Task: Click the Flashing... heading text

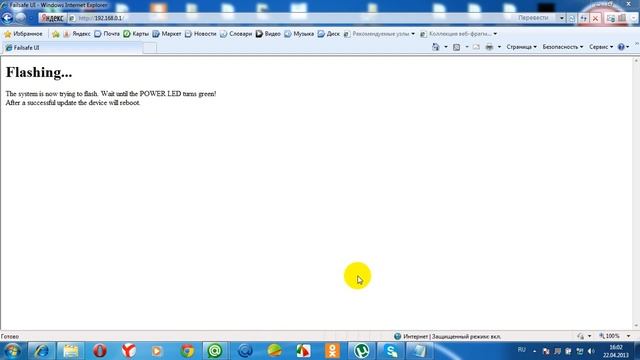Action: click(39, 72)
